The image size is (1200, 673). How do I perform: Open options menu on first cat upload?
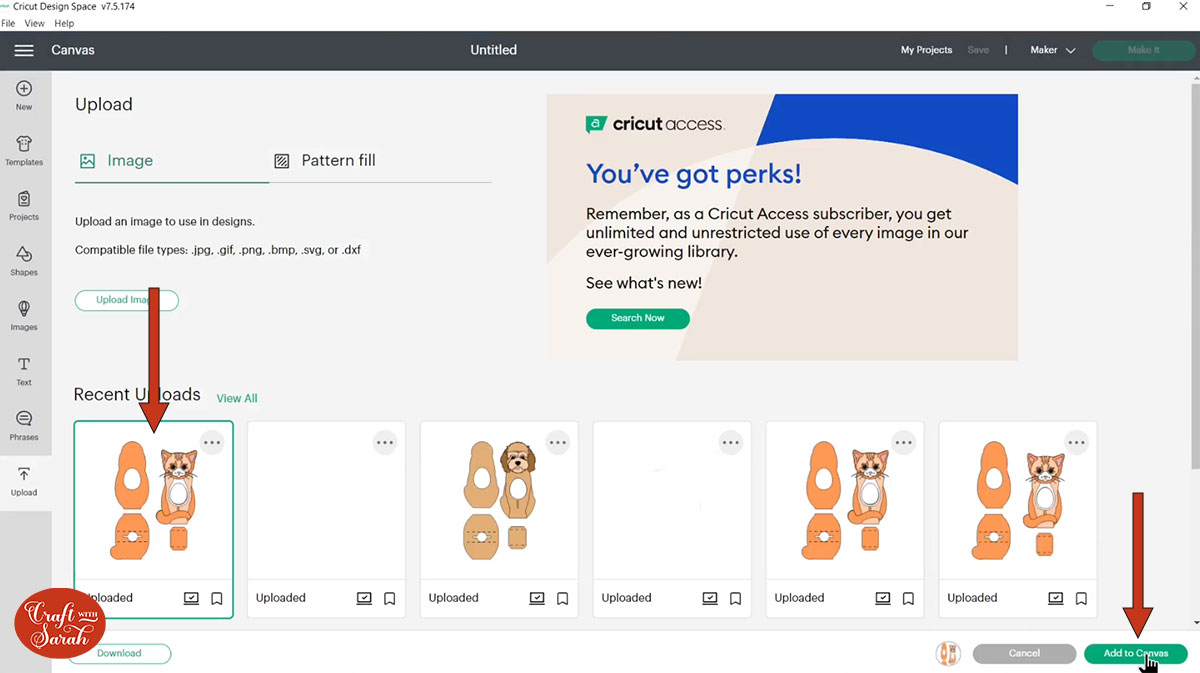click(211, 442)
